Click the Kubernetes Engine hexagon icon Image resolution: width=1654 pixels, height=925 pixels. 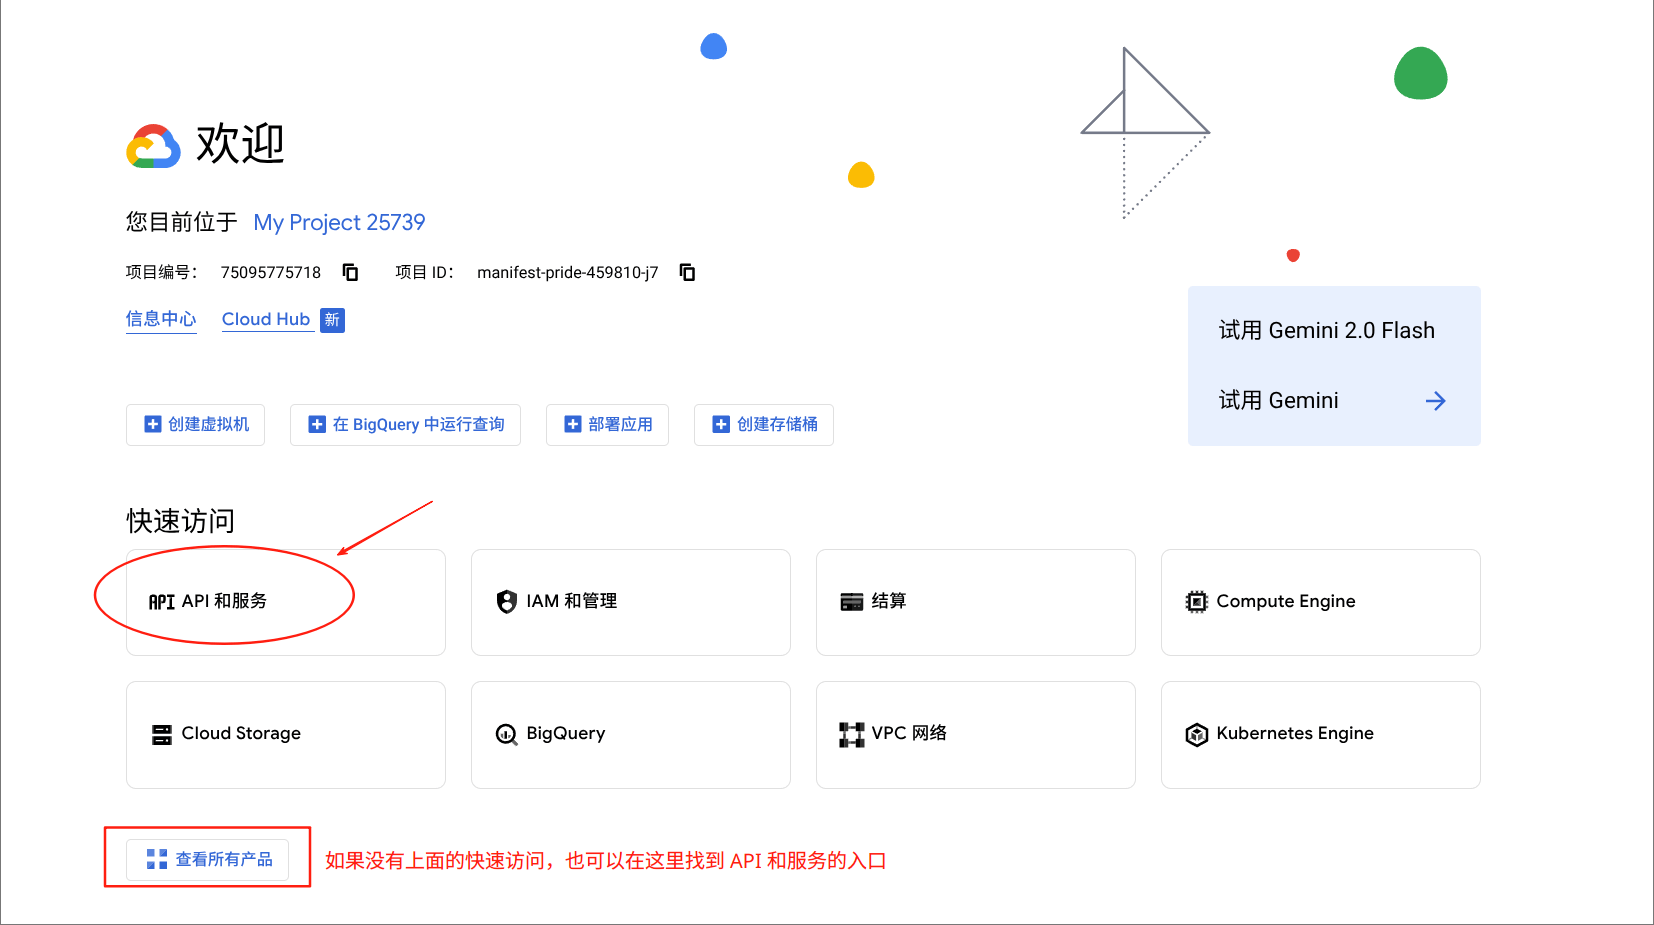pyautogui.click(x=1197, y=734)
